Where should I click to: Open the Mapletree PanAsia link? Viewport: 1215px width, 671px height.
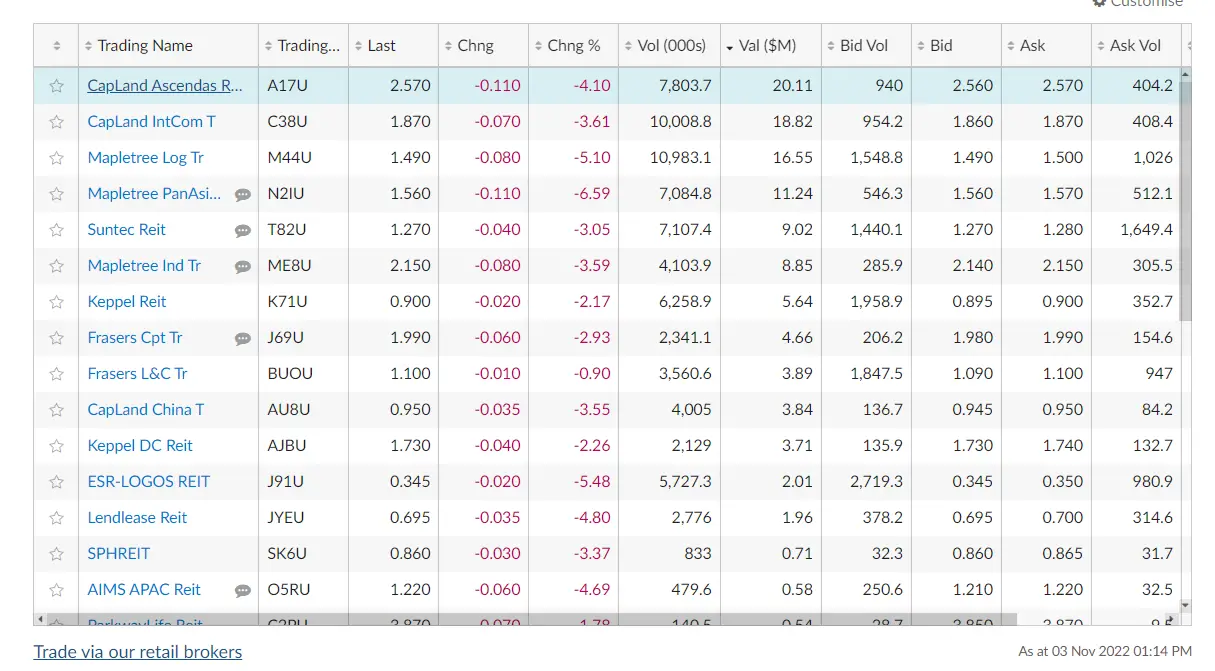(x=155, y=194)
